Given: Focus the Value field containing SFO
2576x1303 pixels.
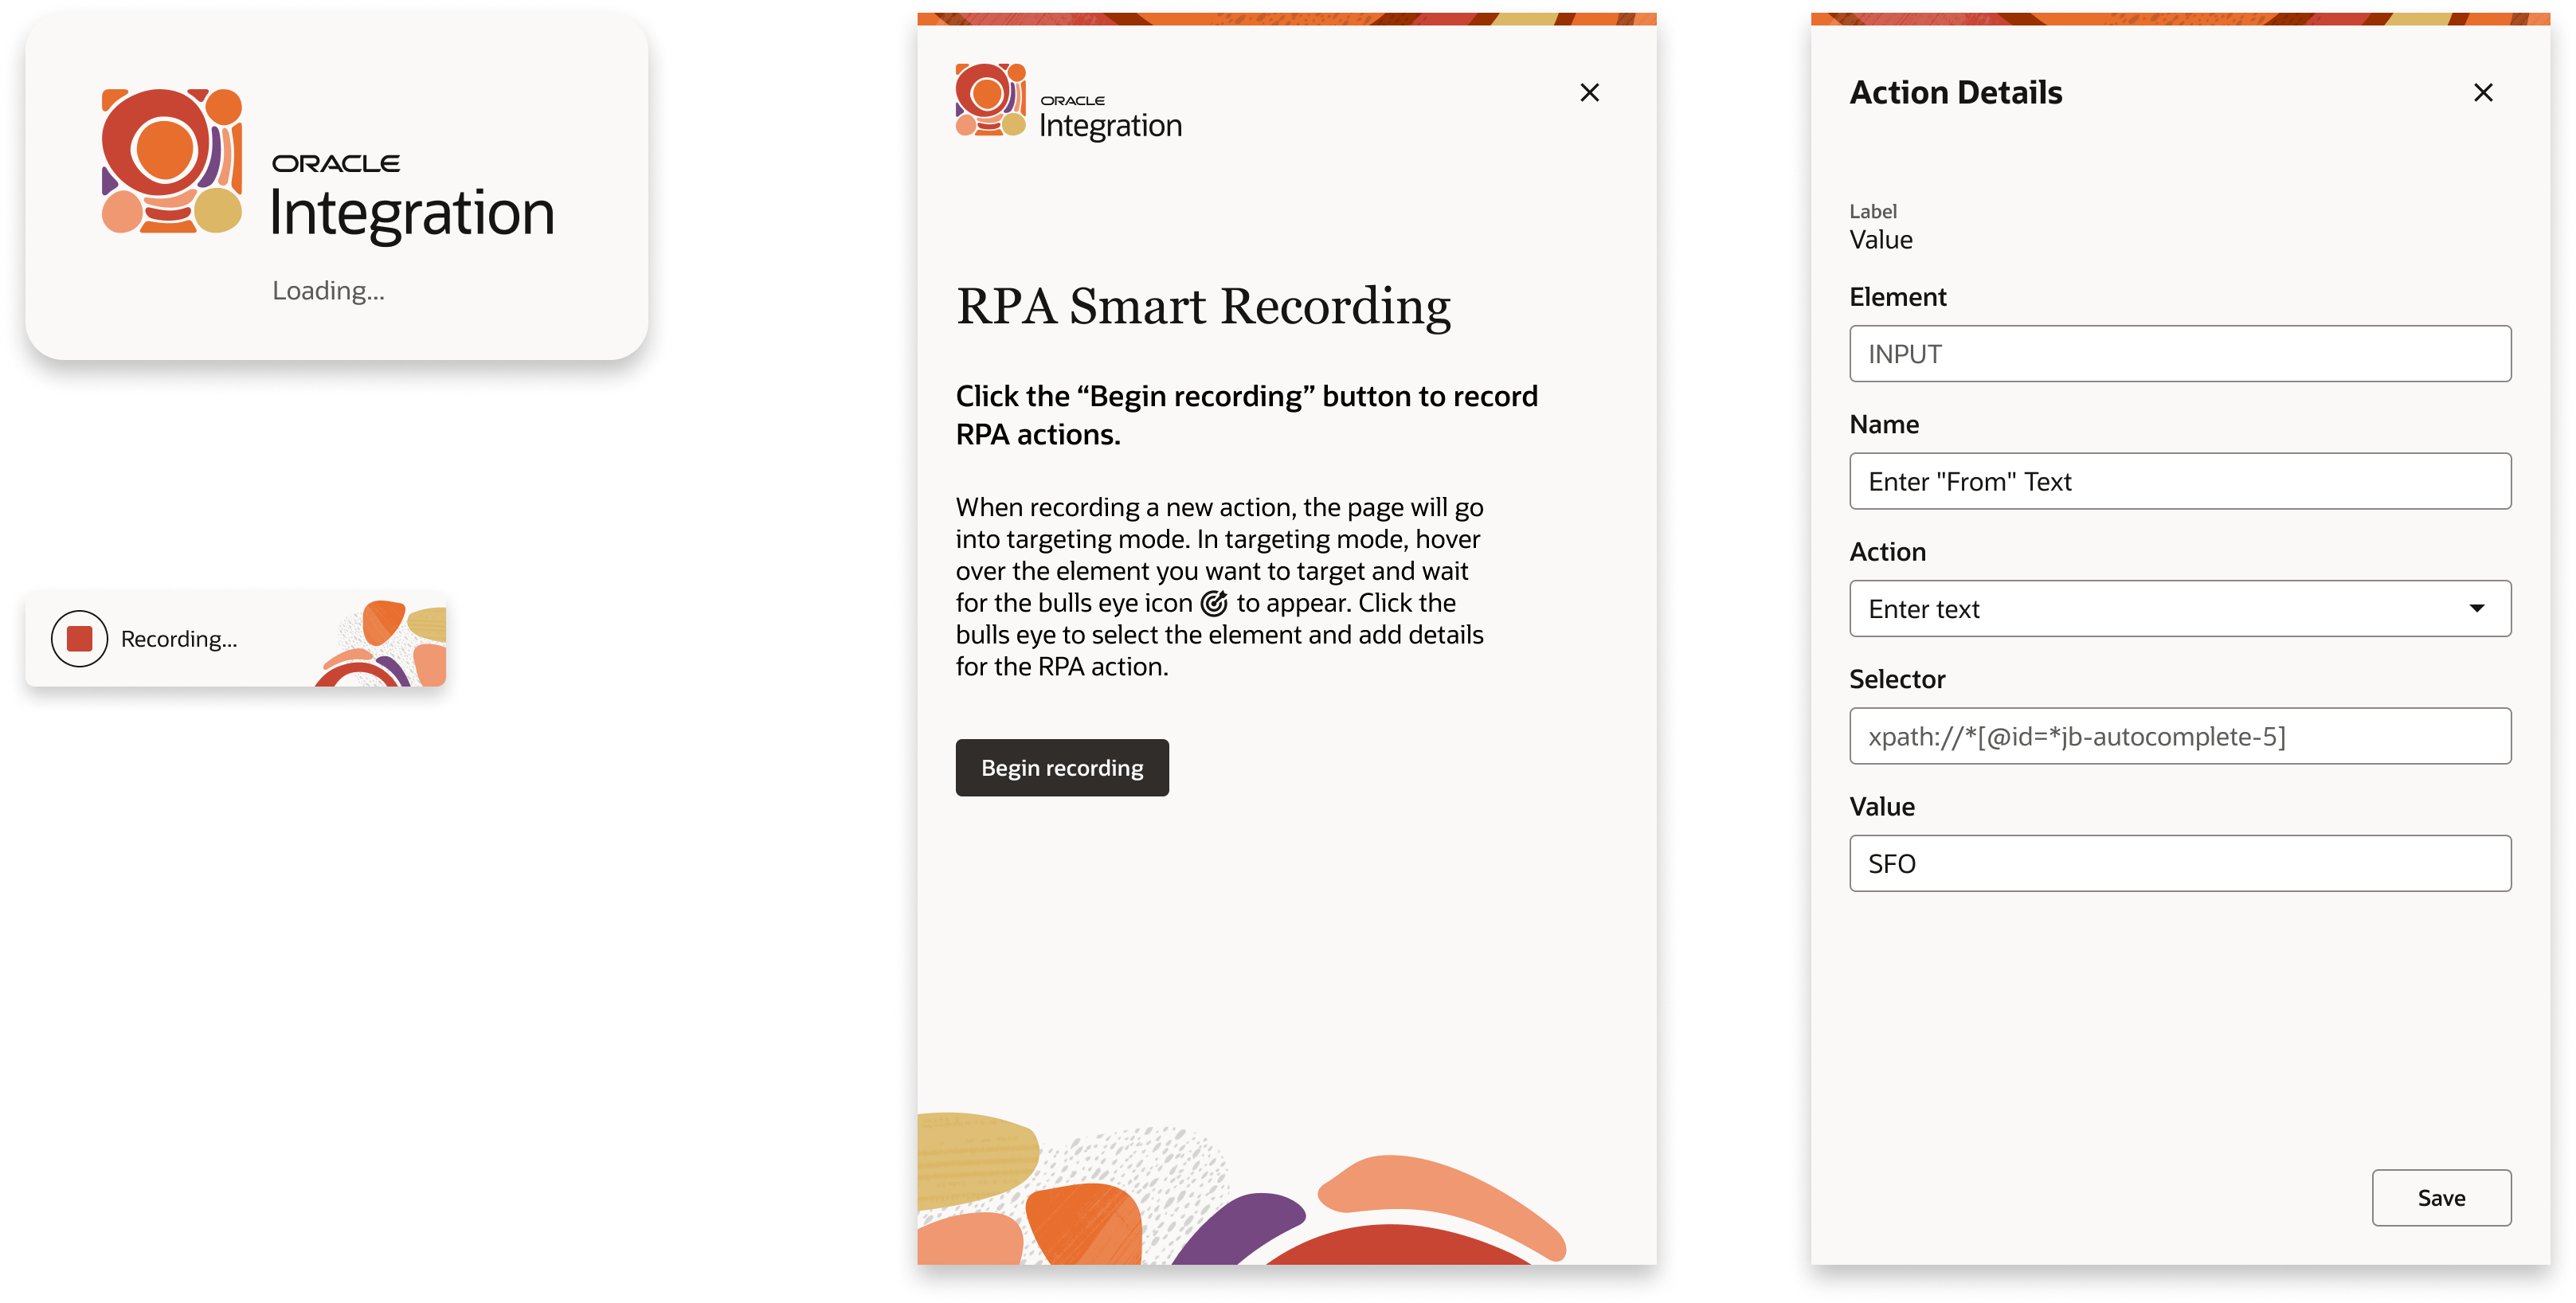Looking at the screenshot, I should tap(2179, 863).
